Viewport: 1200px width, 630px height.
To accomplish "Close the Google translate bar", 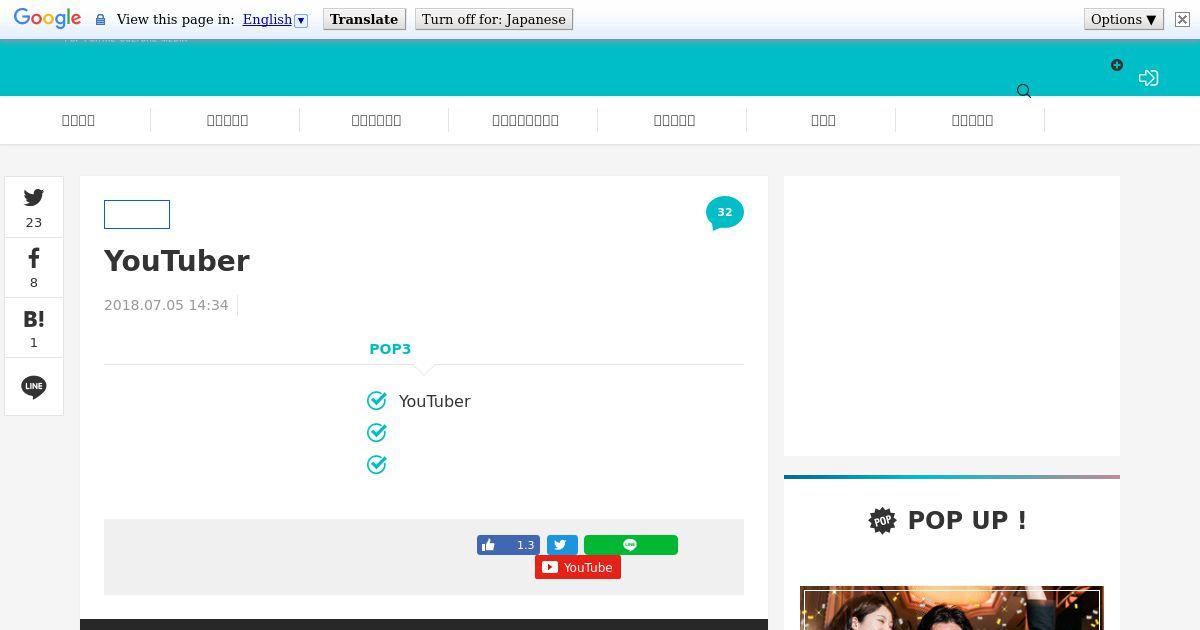I will 1182,19.
